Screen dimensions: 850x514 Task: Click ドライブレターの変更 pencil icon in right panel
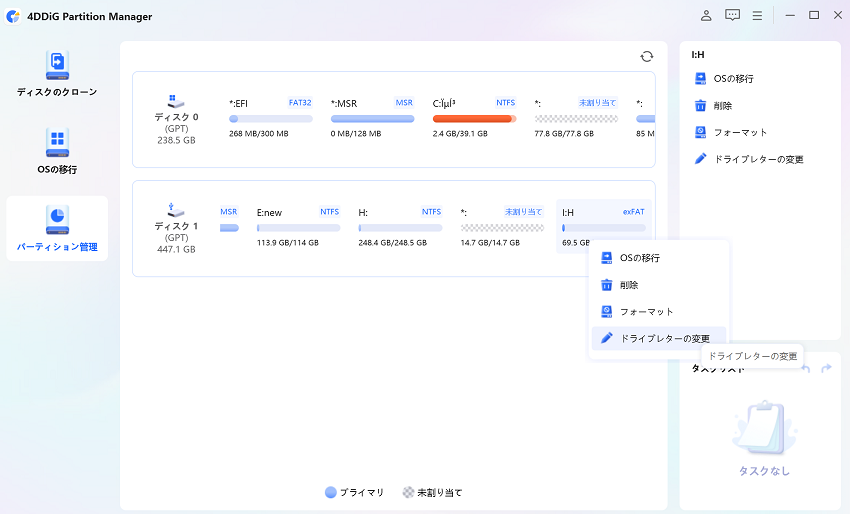click(700, 158)
